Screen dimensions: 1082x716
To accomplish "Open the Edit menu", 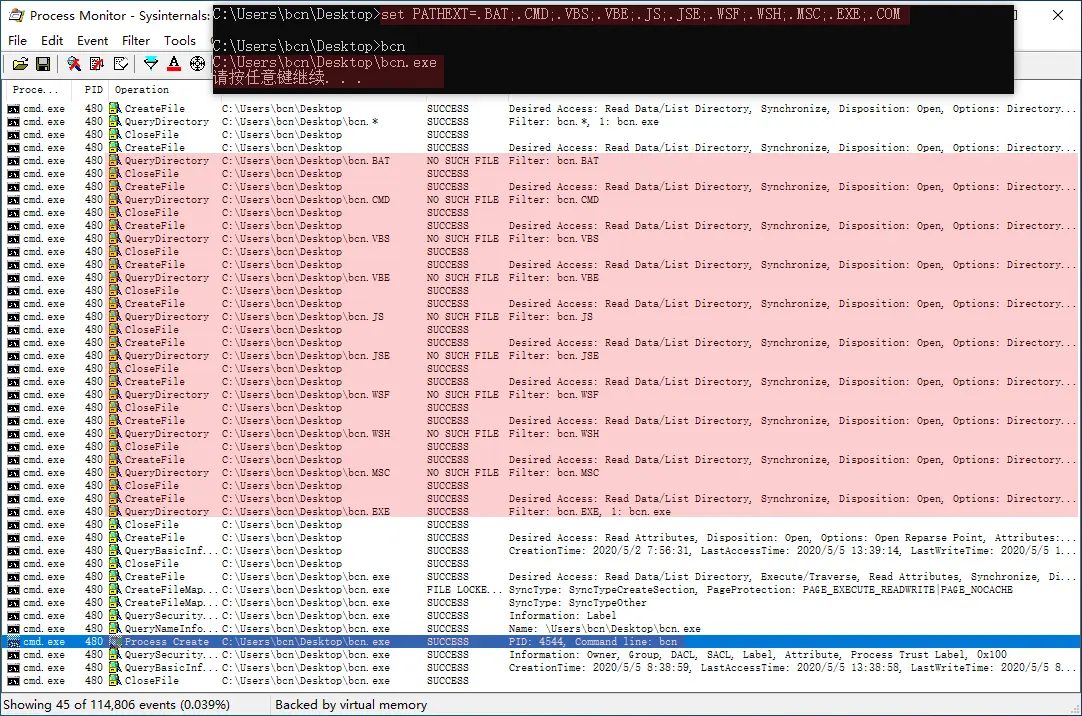I will click(x=52, y=41).
